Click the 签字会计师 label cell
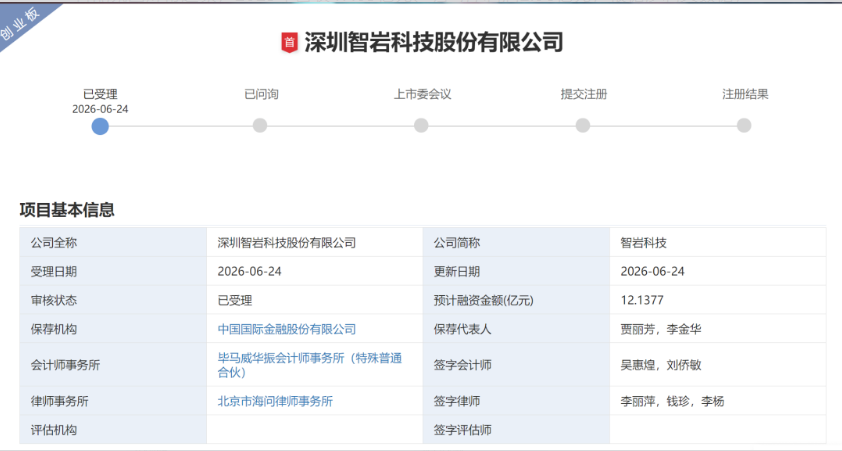The height and width of the screenshot is (451, 842). tap(517, 365)
